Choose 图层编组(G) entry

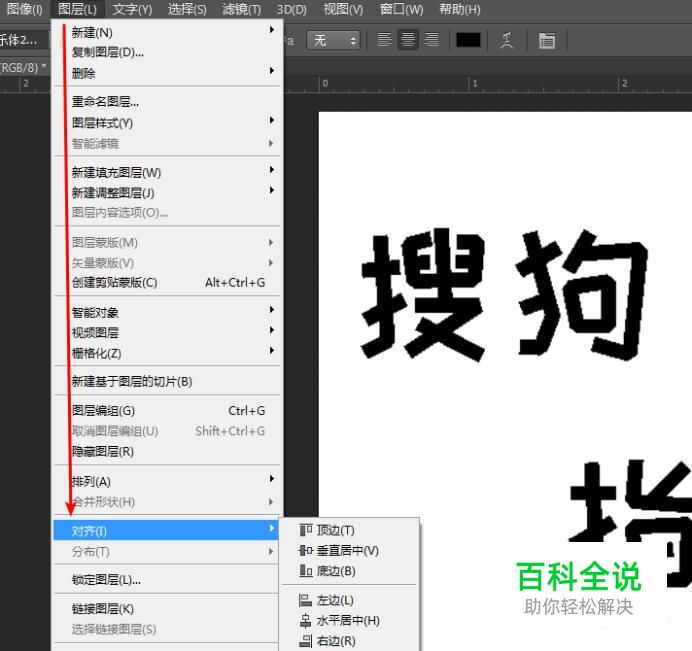coord(167,410)
